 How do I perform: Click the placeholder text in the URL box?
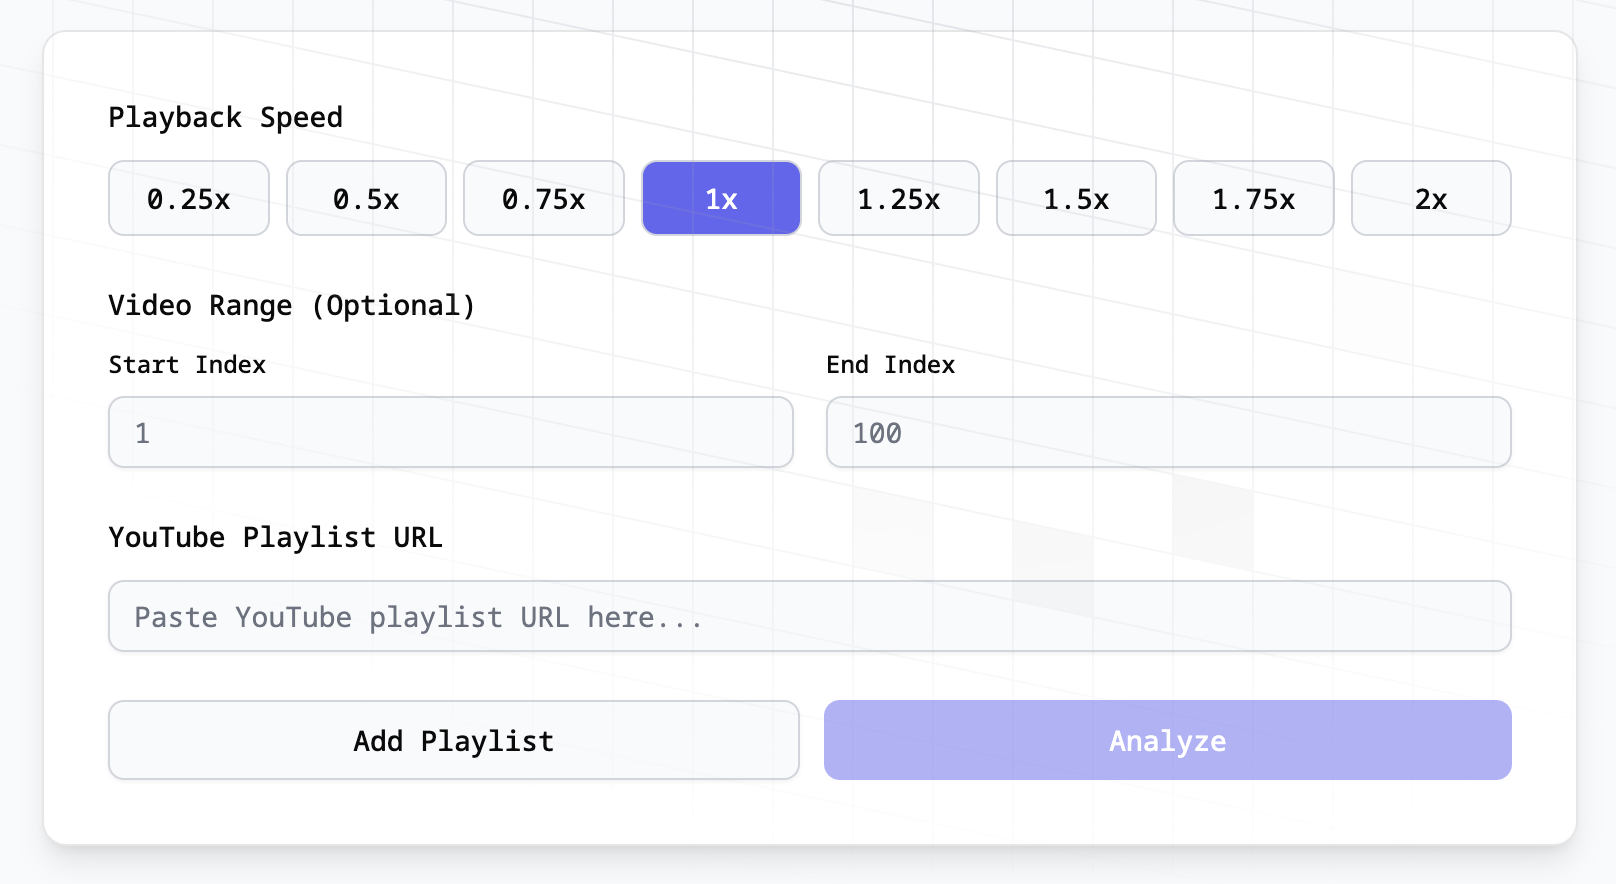[418, 617]
